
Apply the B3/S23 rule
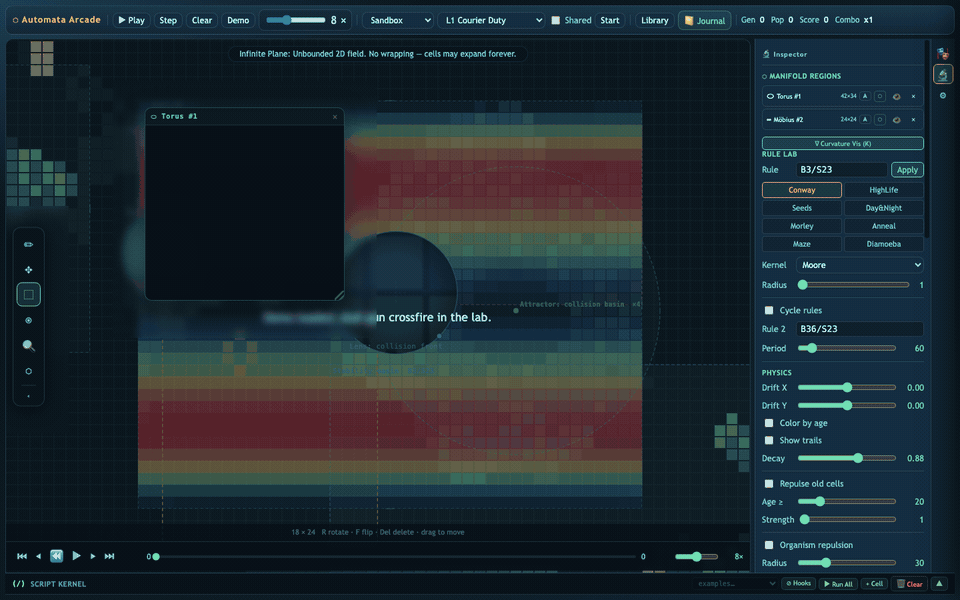907,170
